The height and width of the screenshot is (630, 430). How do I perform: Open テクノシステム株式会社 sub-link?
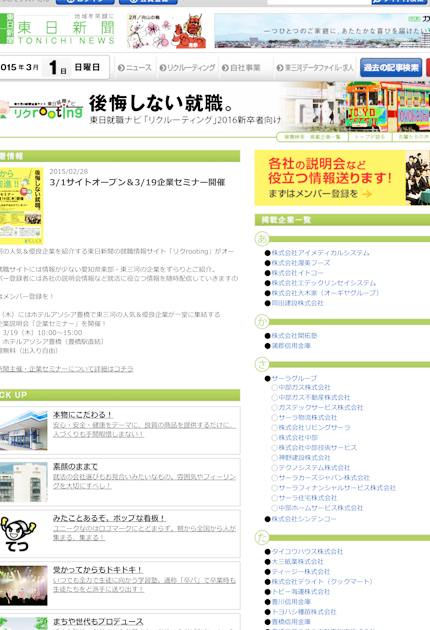[314, 468]
